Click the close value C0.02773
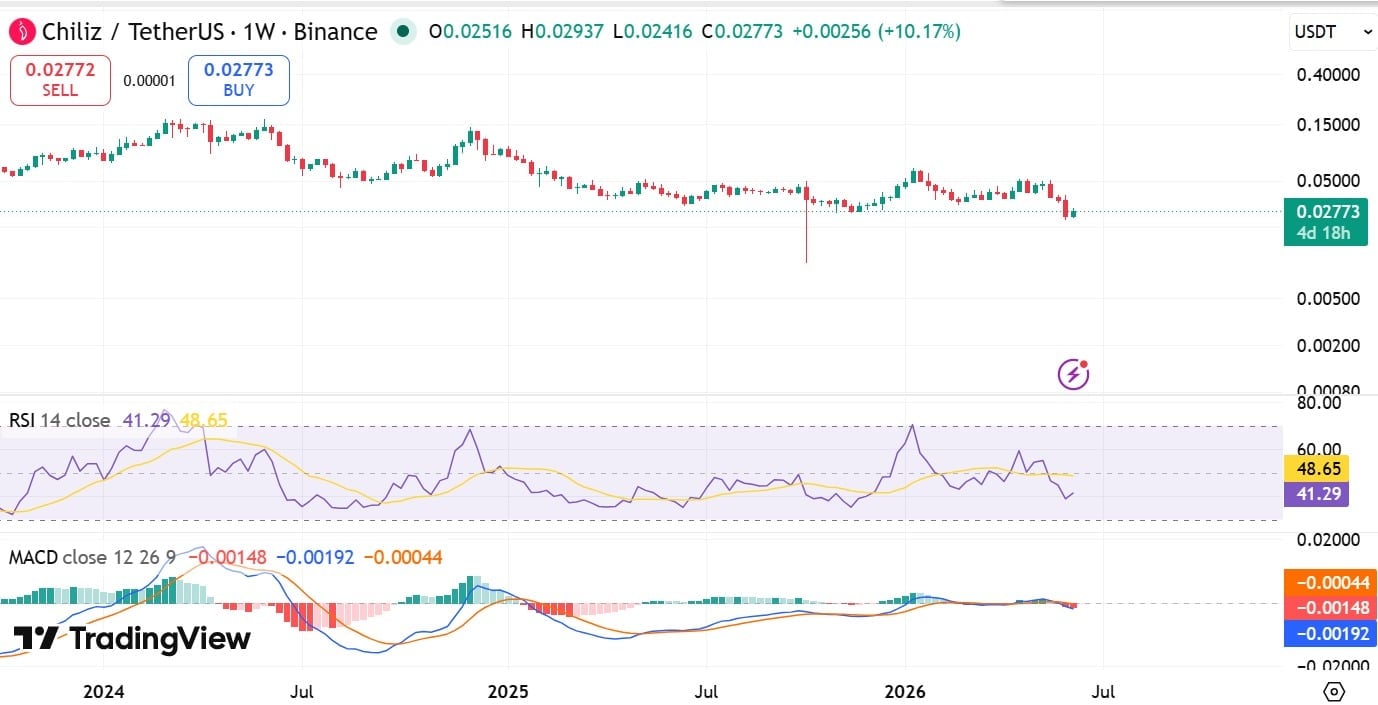The image size is (1378, 705). [x=743, y=32]
